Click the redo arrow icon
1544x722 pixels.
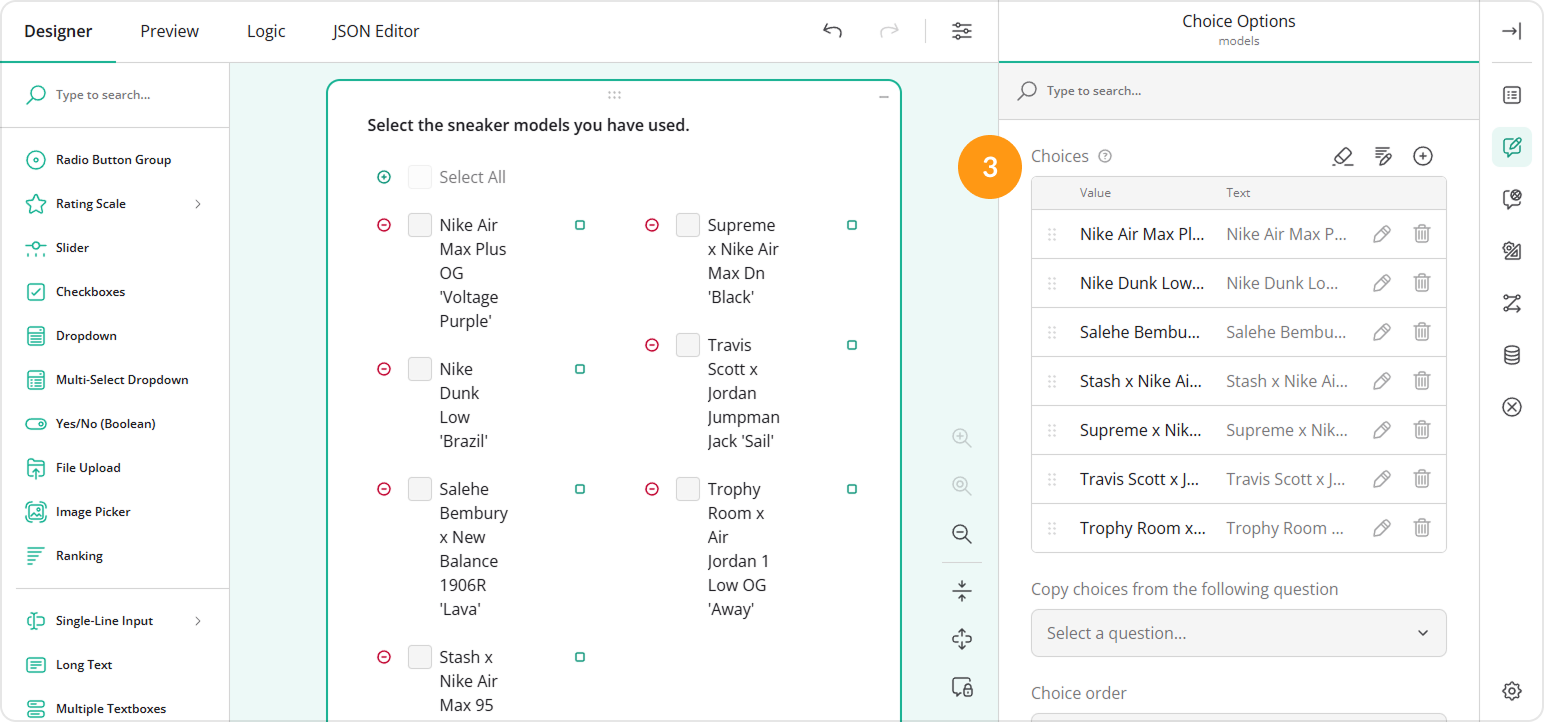[x=889, y=31]
